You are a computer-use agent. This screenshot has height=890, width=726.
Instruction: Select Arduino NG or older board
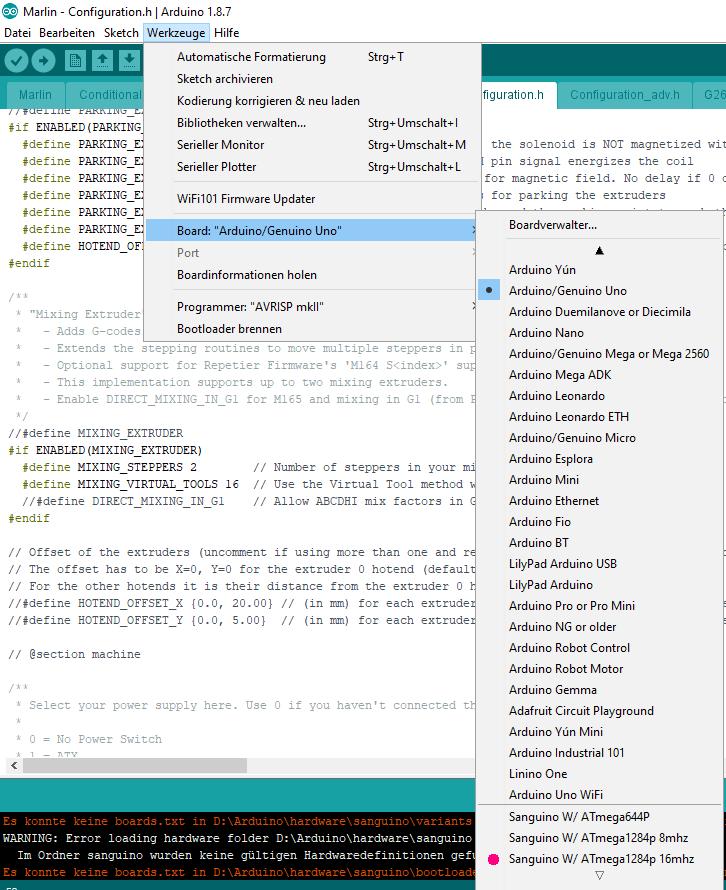(x=599, y=627)
